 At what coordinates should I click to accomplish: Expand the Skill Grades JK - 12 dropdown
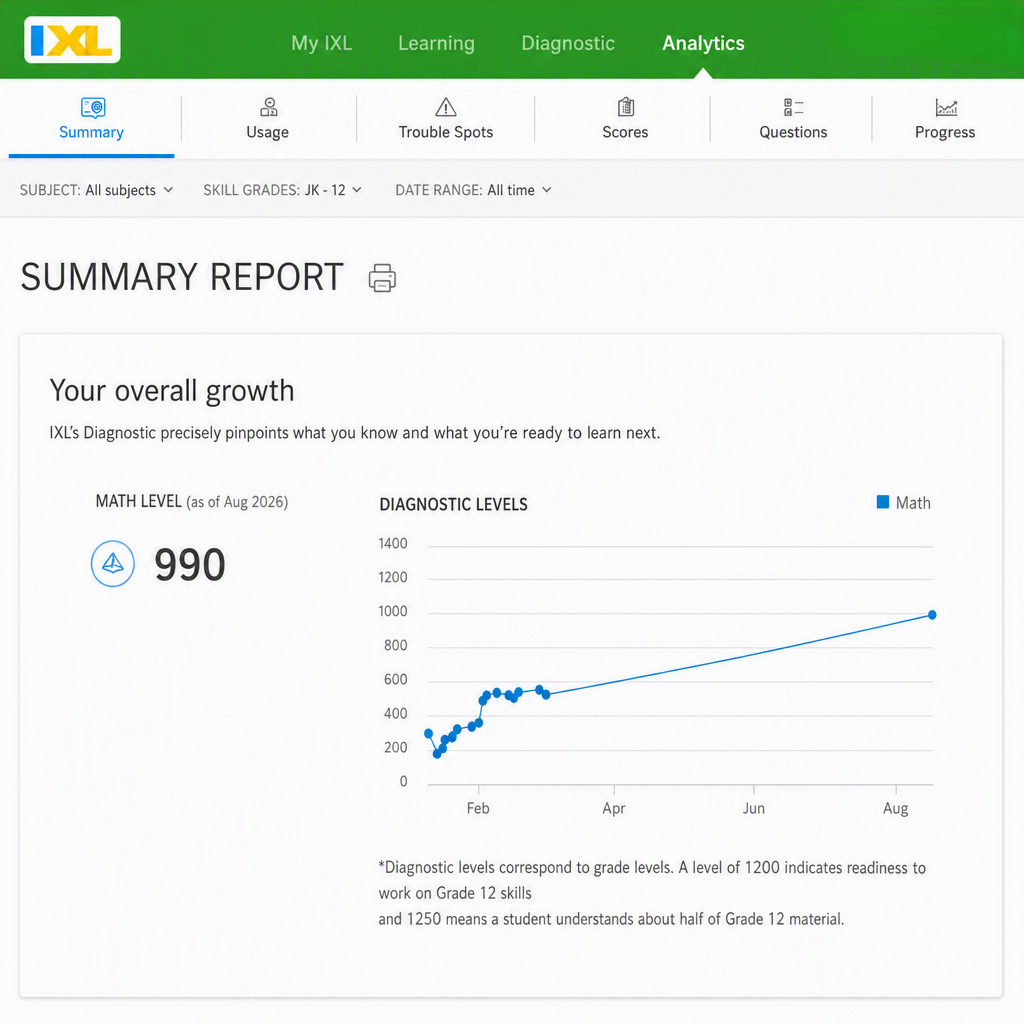pyautogui.click(x=282, y=190)
